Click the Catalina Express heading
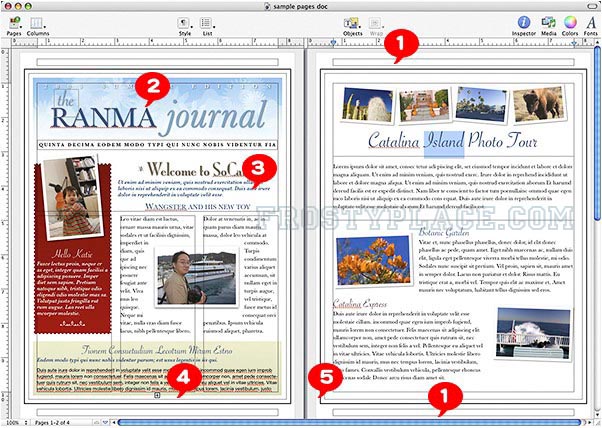602x428 pixels. pos(360,304)
